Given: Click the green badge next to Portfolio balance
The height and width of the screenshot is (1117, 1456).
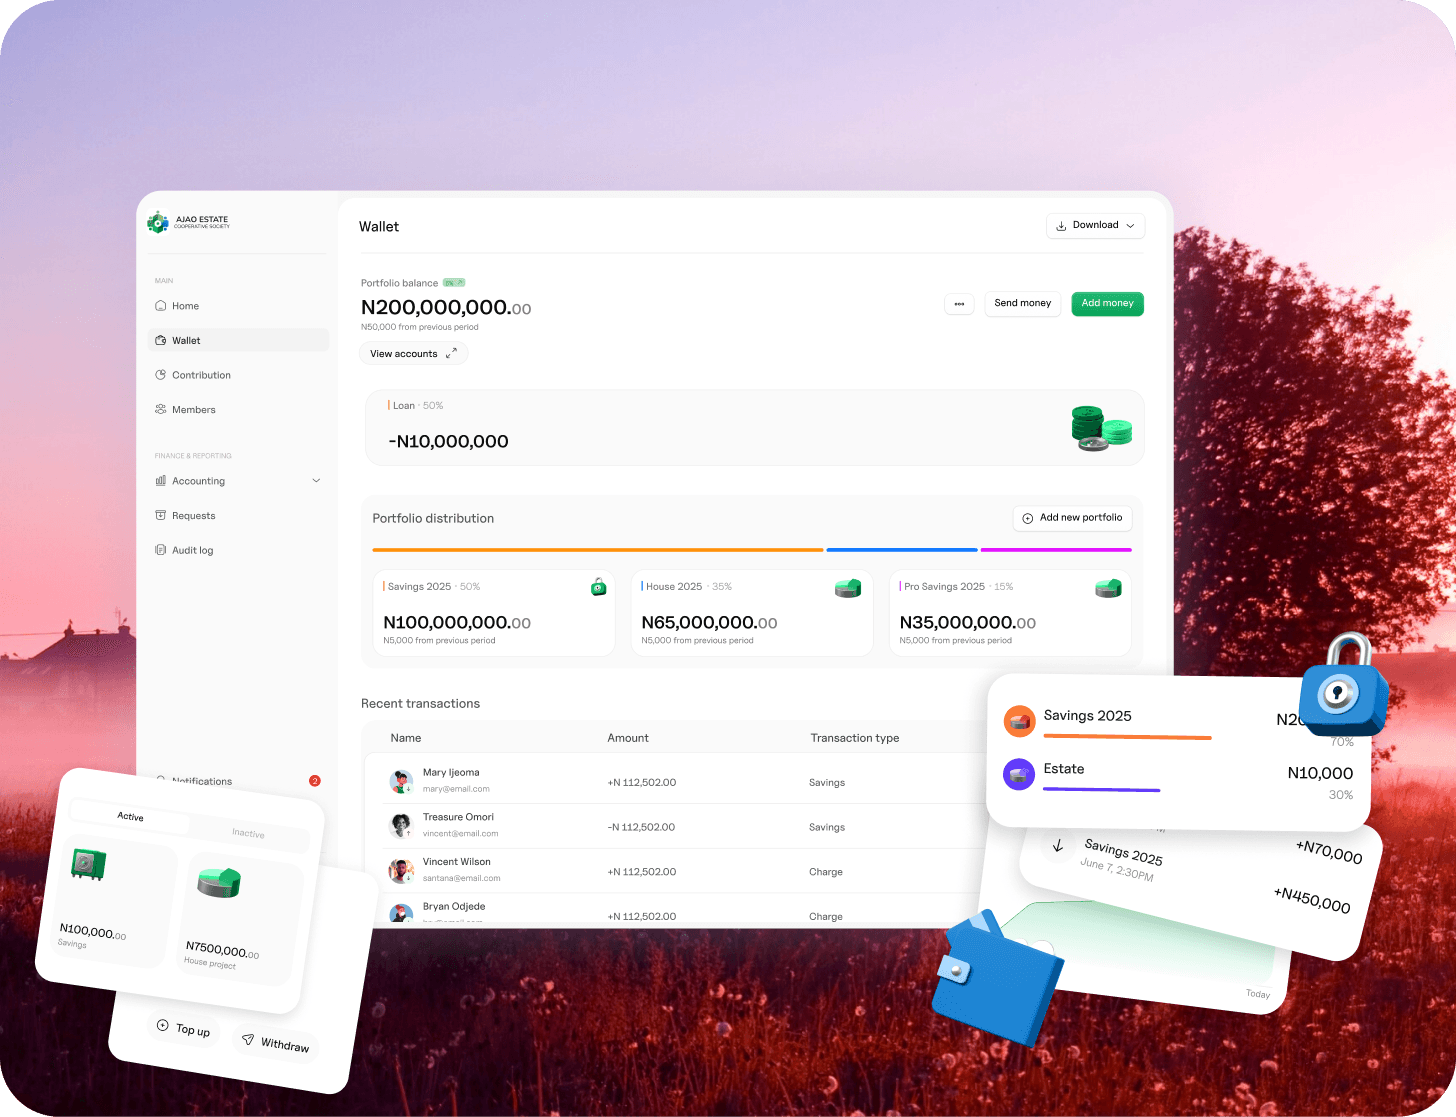Looking at the screenshot, I should click(454, 283).
